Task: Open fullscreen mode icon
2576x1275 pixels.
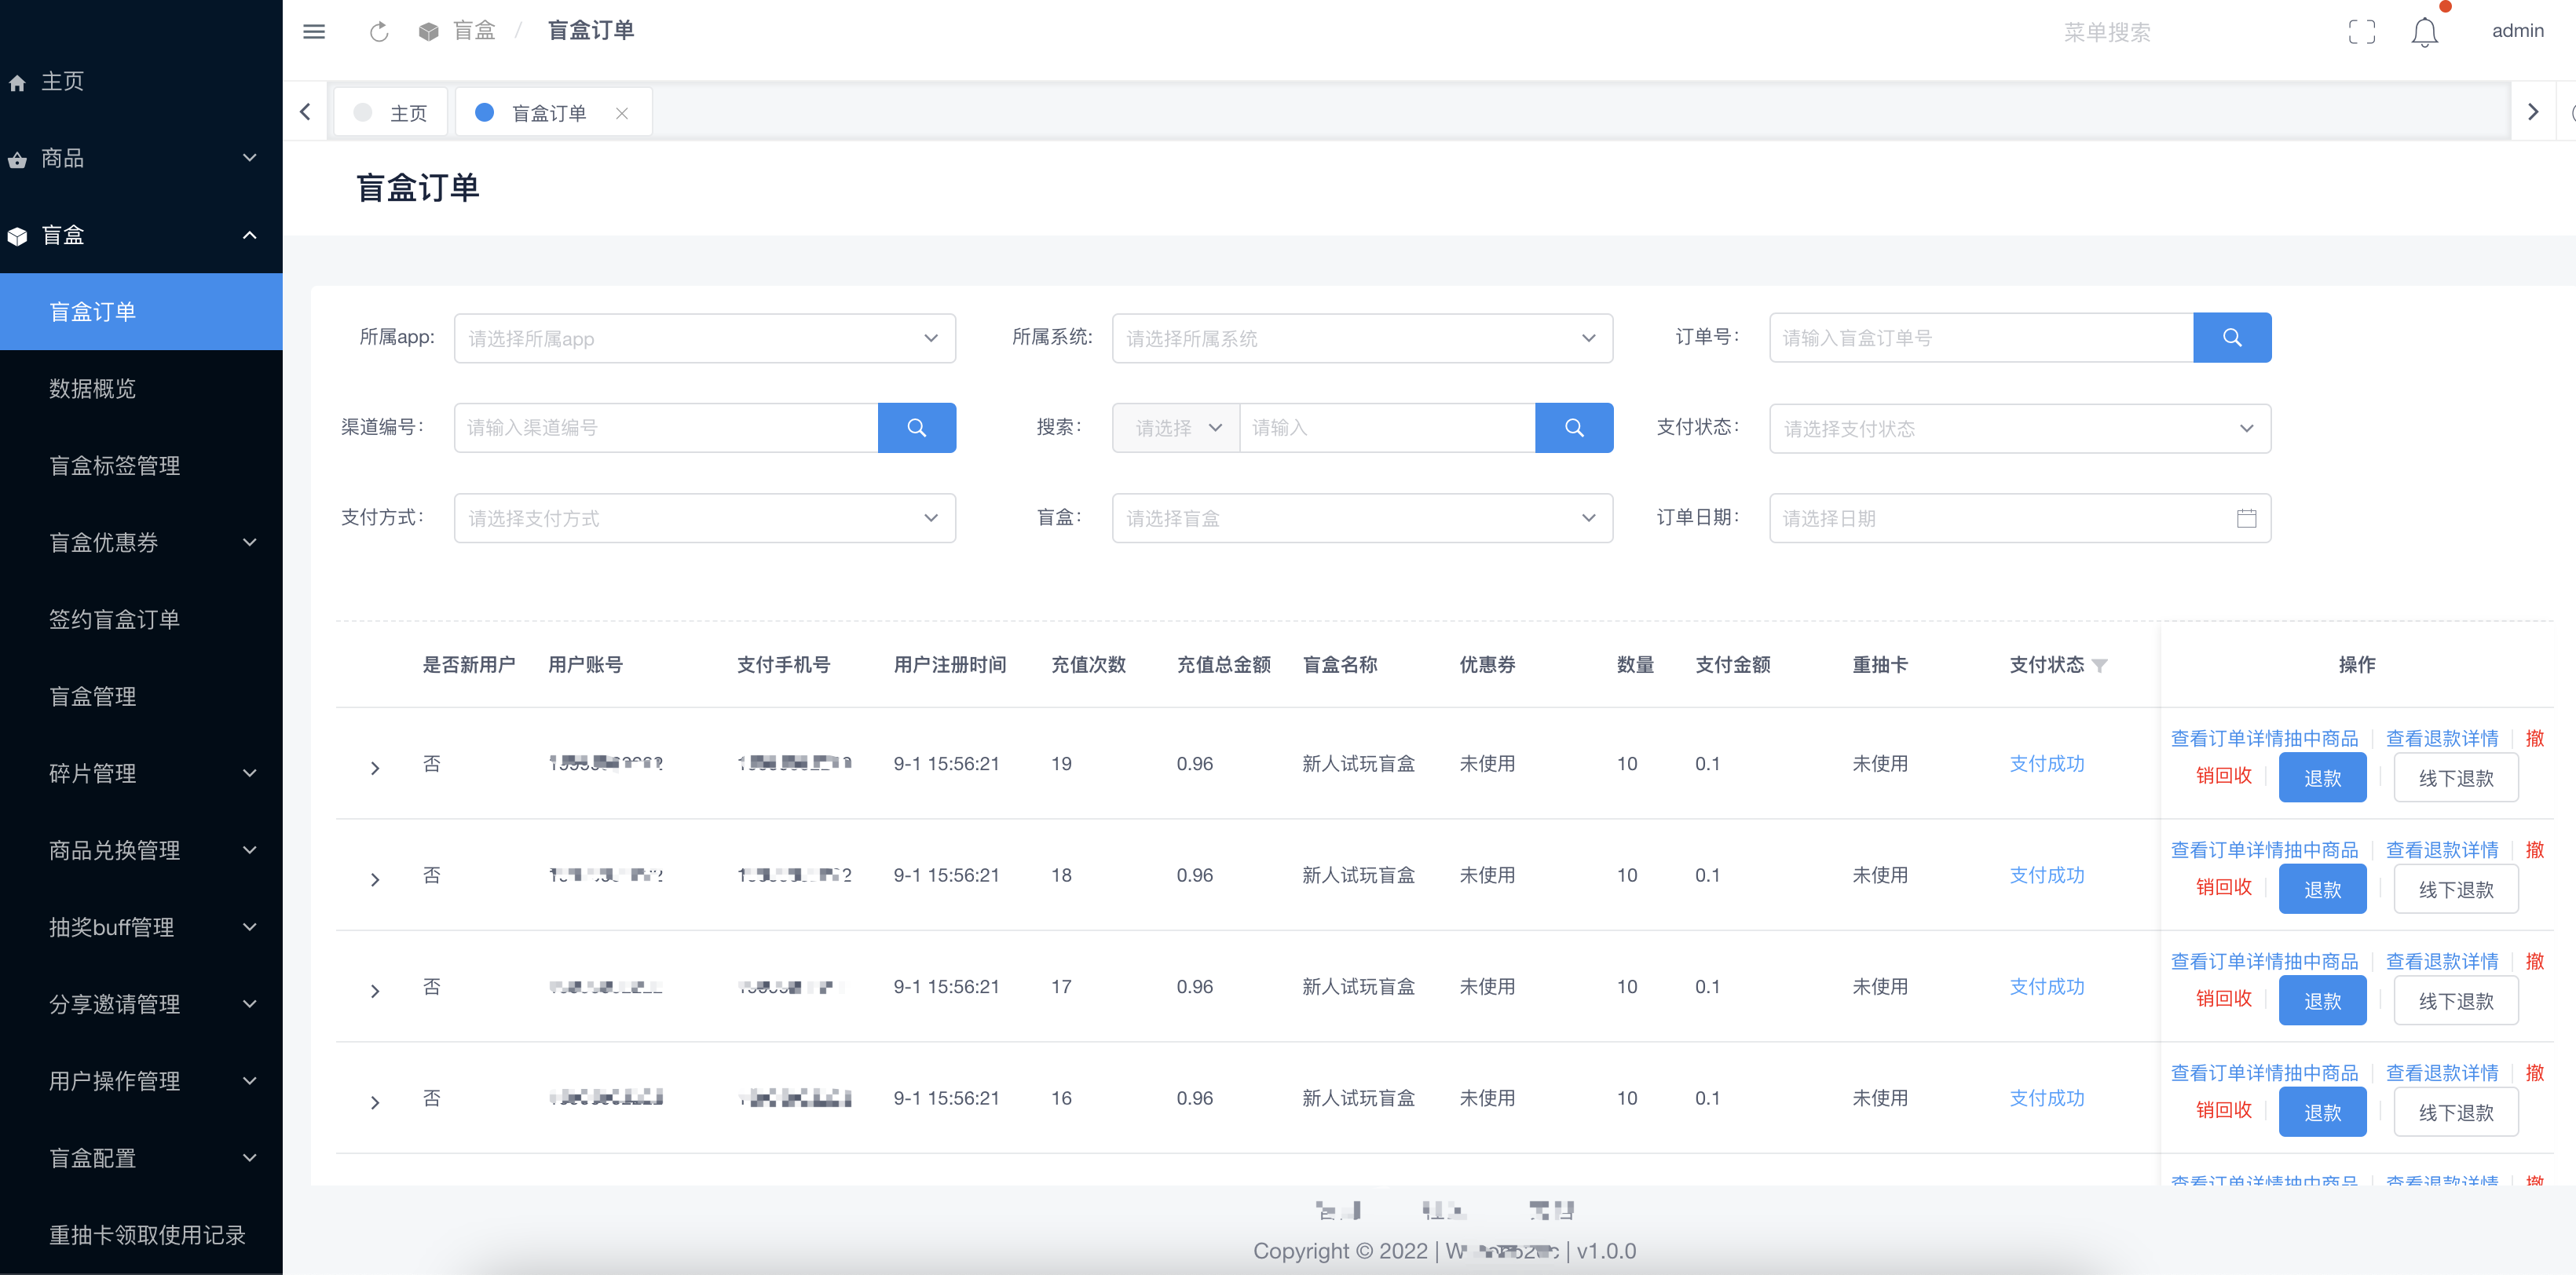Action: coord(2362,32)
